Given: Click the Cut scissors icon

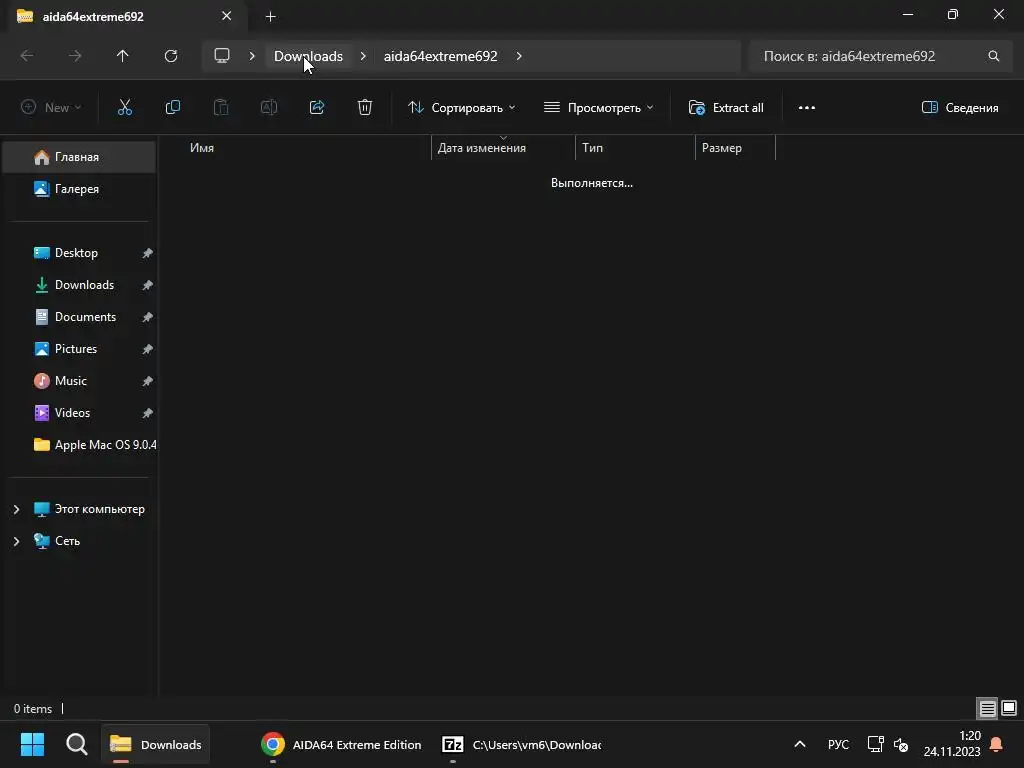Looking at the screenshot, I should tap(125, 107).
